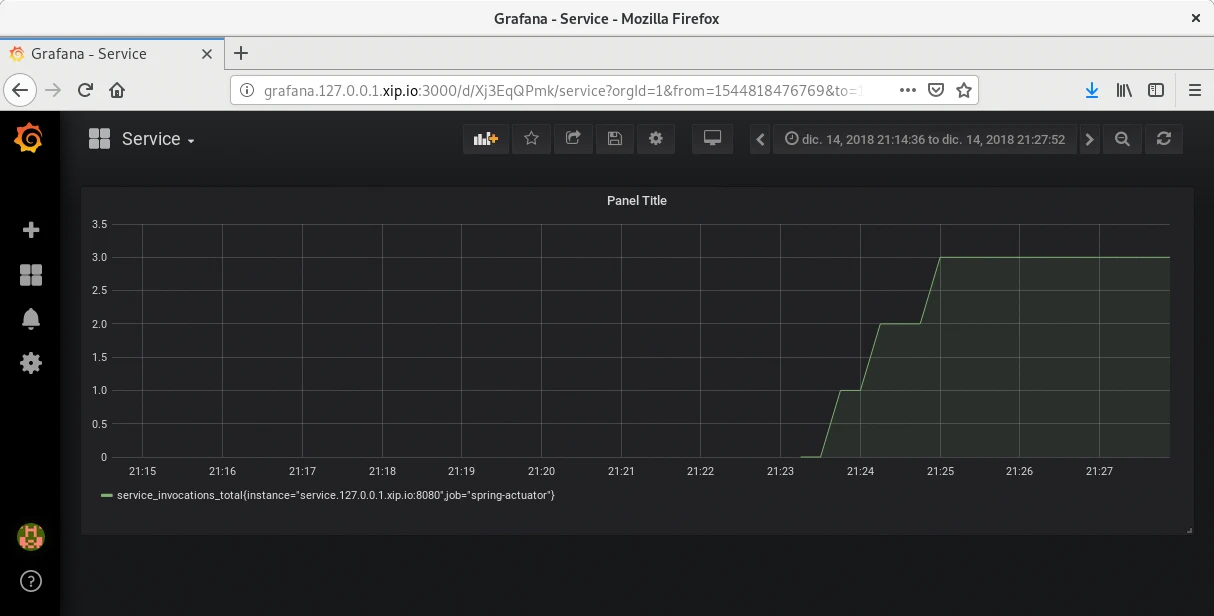Open the Dashboards icon in sidebar
This screenshot has width=1214, height=616.
[30, 275]
